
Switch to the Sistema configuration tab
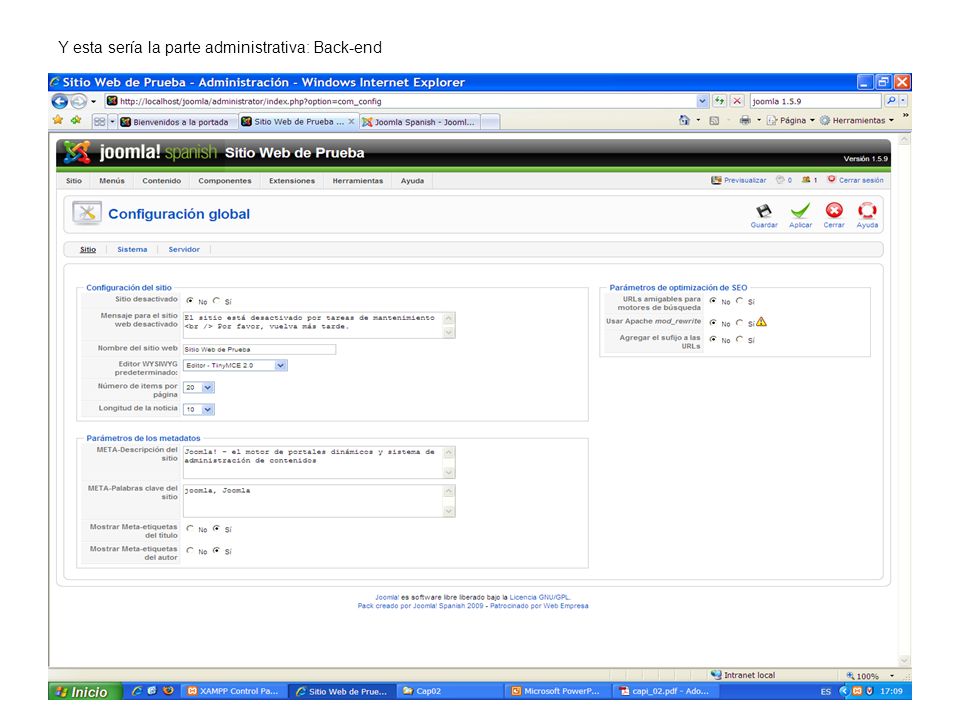[x=132, y=249]
